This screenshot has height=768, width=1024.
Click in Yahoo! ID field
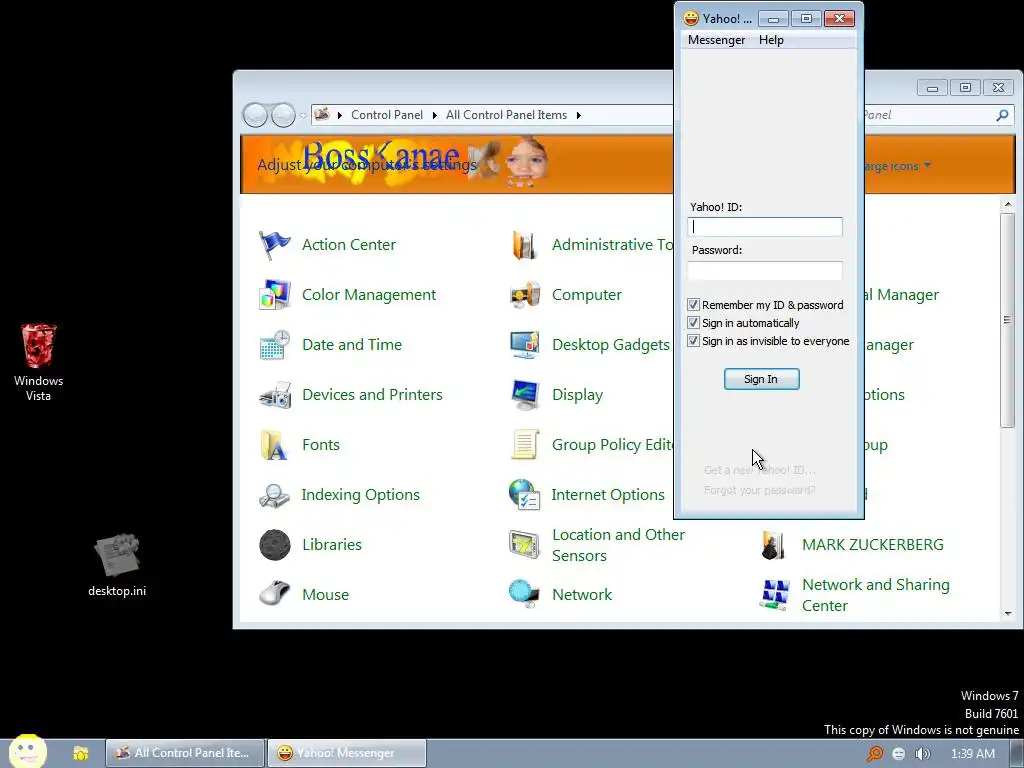(x=765, y=227)
